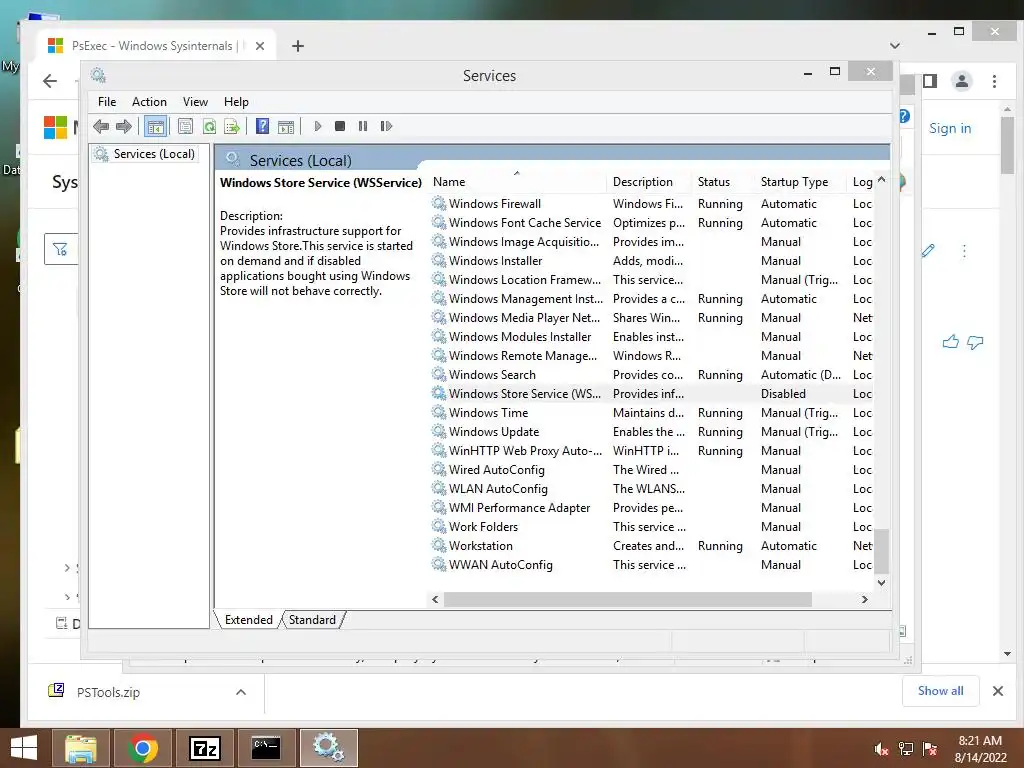Click the browser back arrow
This screenshot has height=768, width=1024.
pos(50,81)
